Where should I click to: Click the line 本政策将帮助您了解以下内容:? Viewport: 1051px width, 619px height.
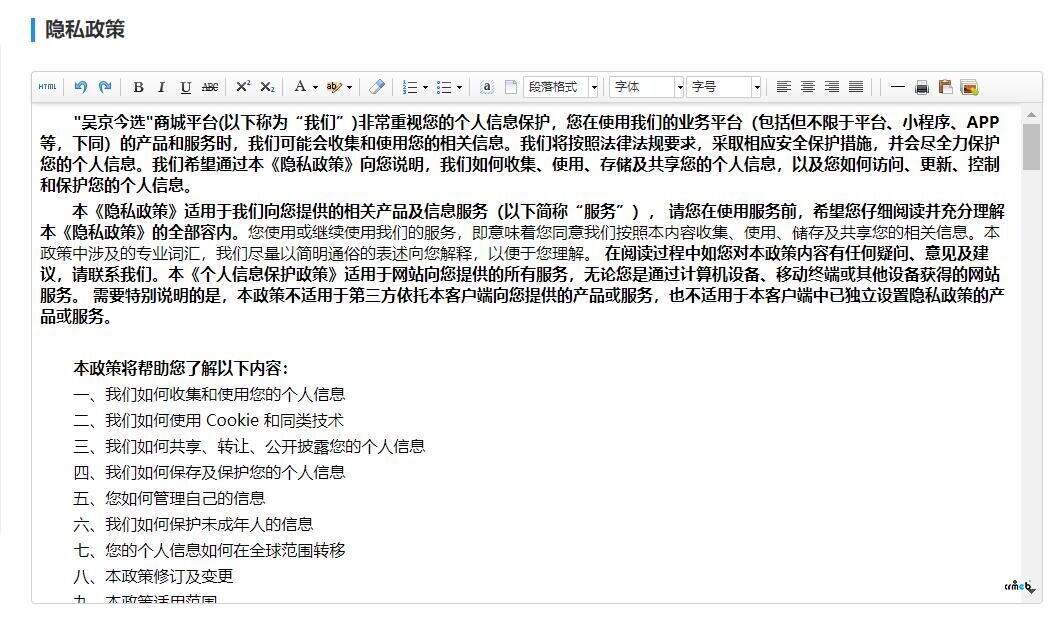(181, 368)
